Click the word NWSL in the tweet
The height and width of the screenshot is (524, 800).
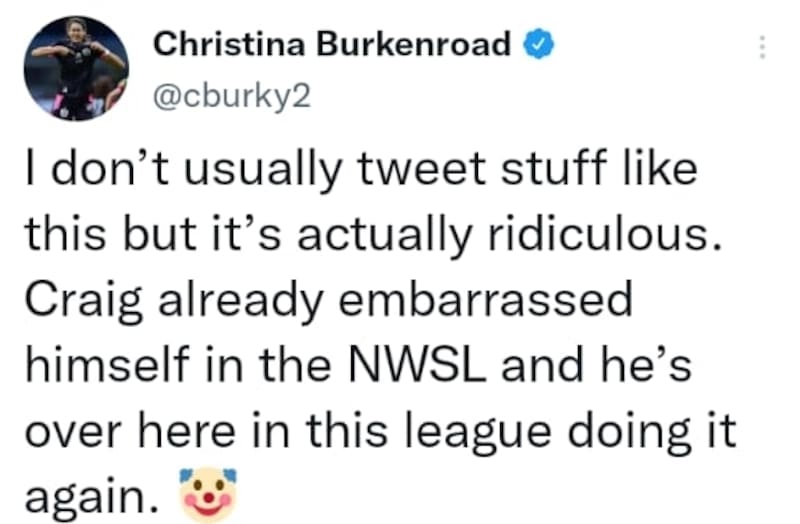pos(417,364)
